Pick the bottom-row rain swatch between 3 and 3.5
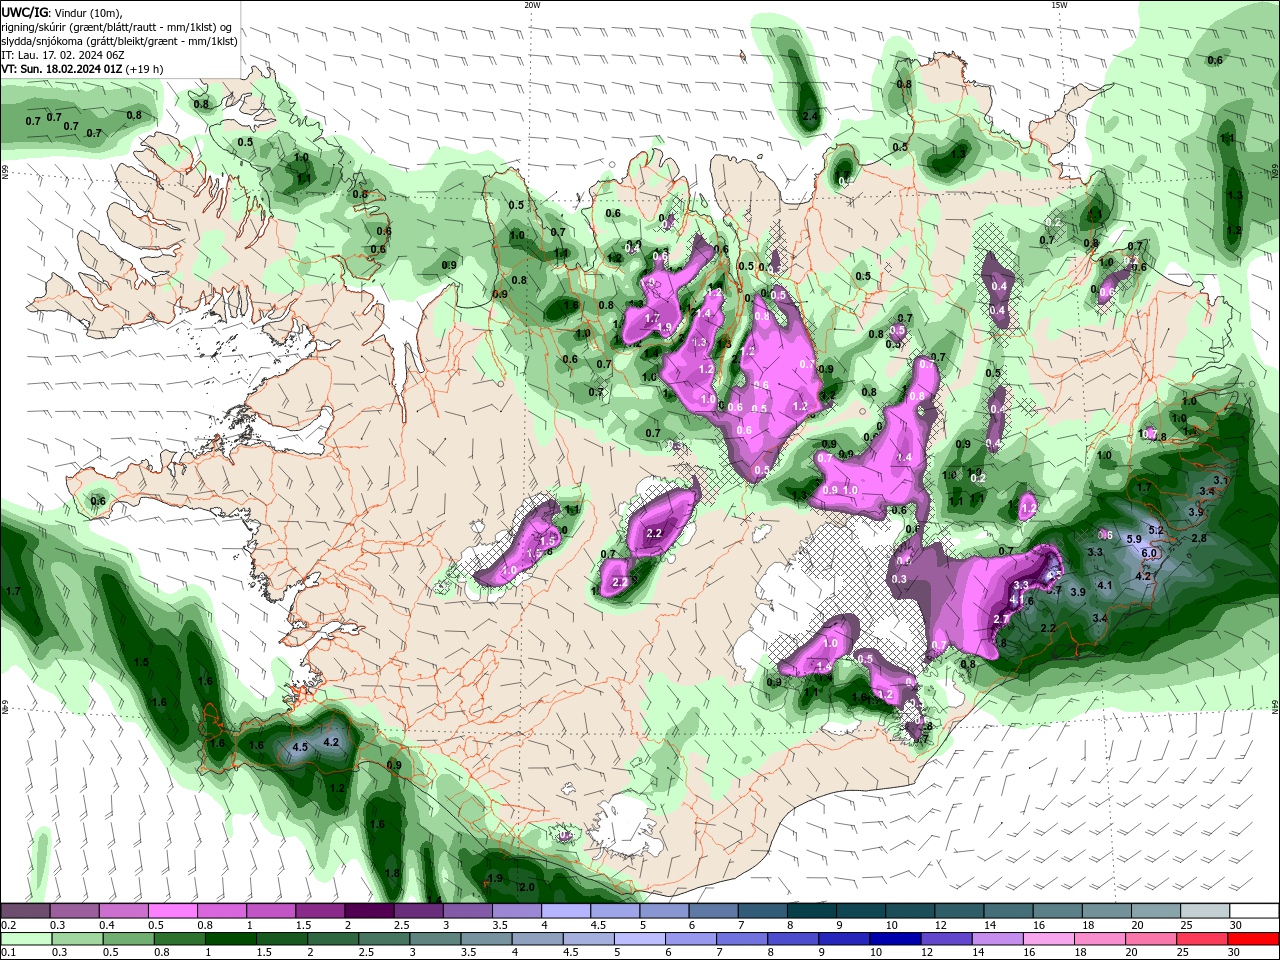 click(x=436, y=939)
